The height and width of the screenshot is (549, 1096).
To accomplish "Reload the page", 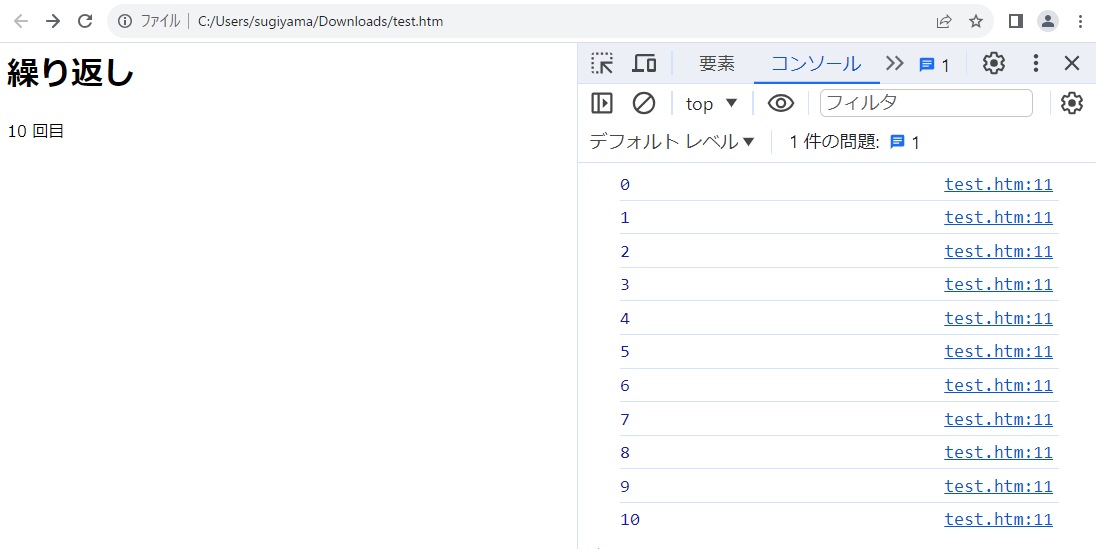I will [85, 21].
